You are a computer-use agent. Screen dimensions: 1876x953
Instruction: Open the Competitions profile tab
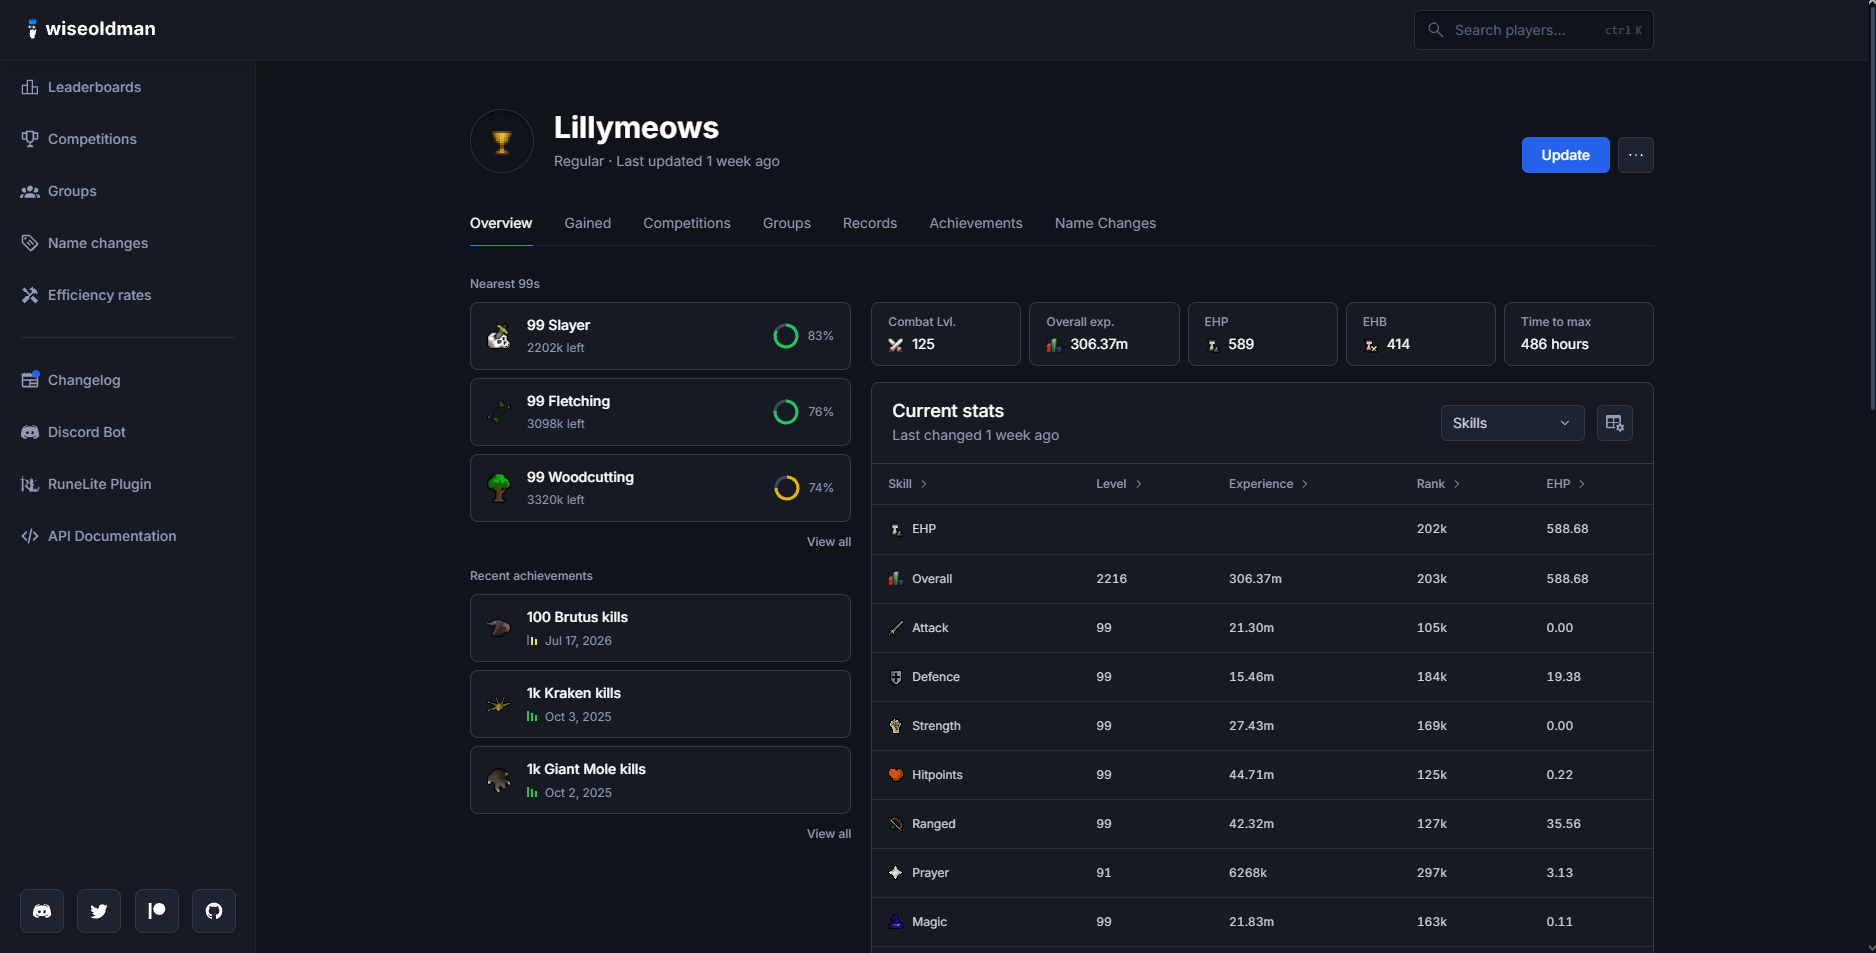coord(687,223)
